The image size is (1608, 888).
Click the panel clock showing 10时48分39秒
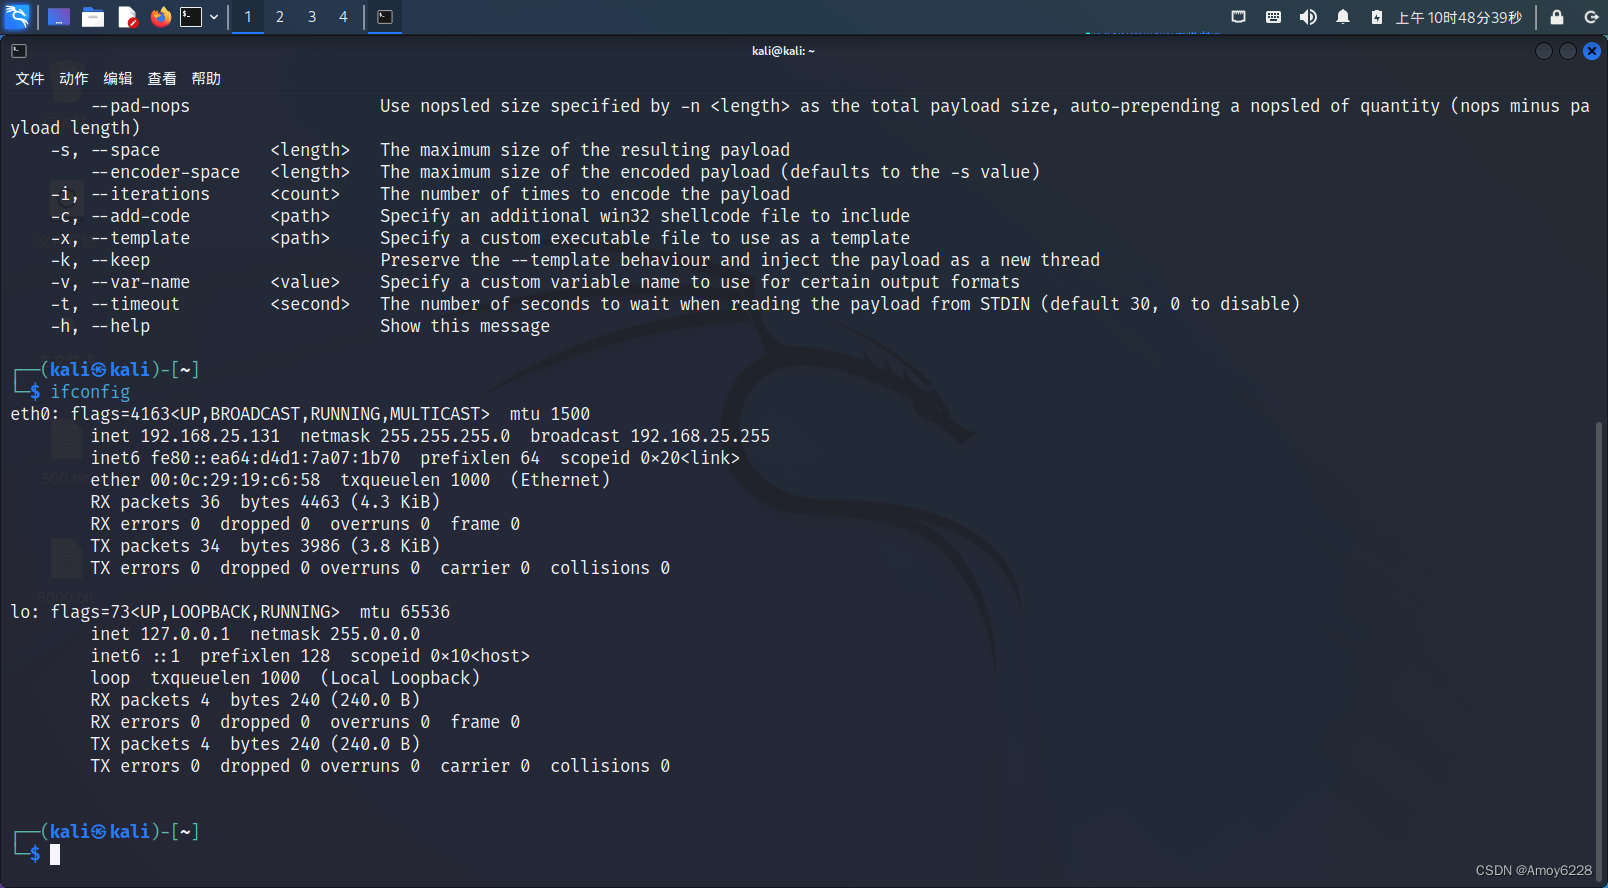coord(1459,18)
